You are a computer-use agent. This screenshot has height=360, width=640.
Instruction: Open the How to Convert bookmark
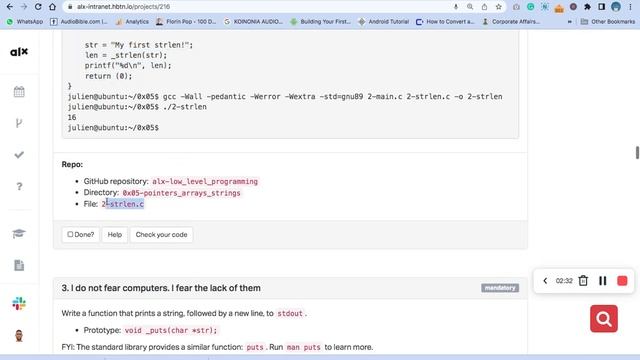pyautogui.click(x=445, y=22)
